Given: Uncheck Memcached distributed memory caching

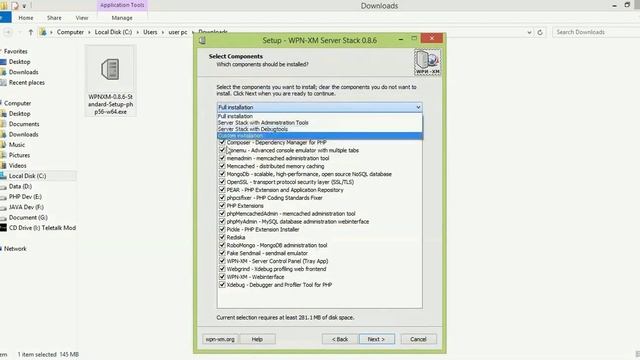Looking at the screenshot, I should coord(222,166).
